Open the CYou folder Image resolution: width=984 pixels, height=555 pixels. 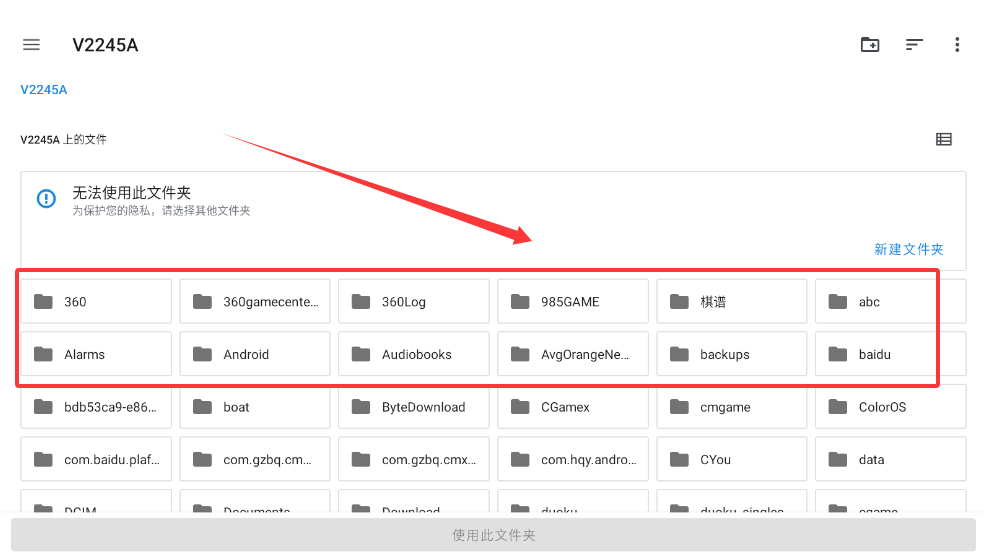(732, 460)
